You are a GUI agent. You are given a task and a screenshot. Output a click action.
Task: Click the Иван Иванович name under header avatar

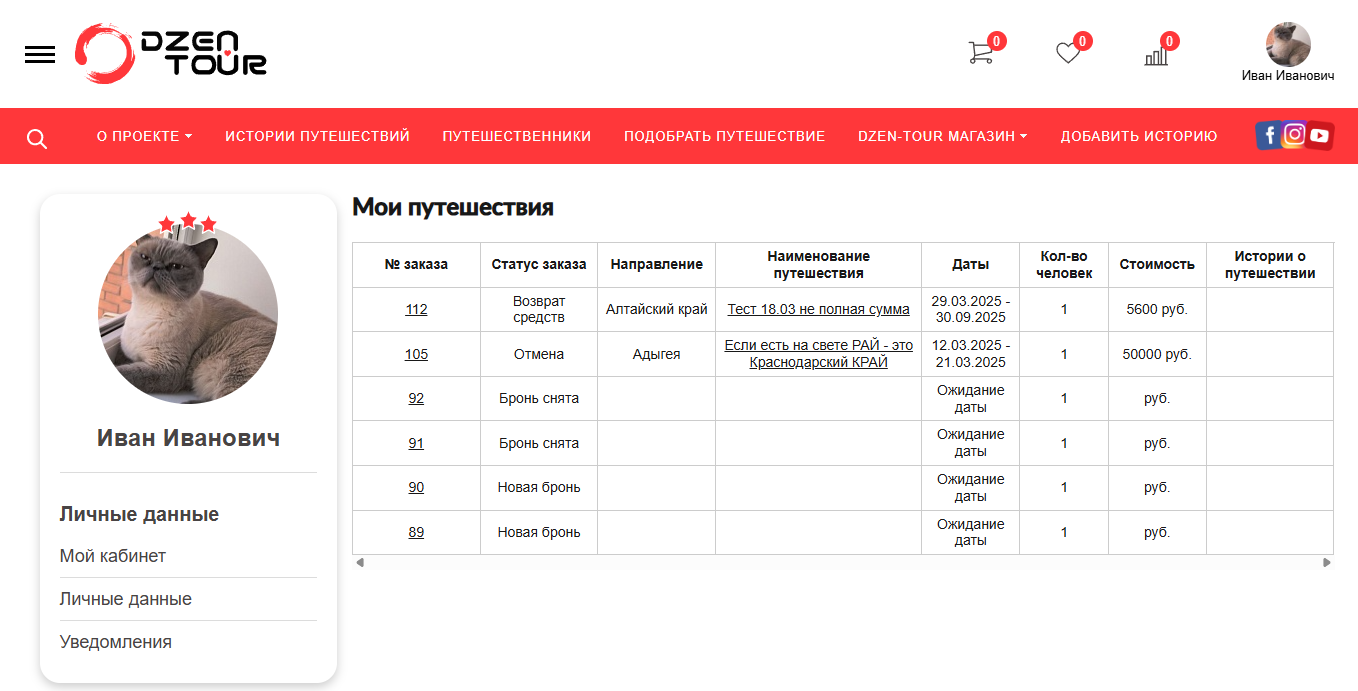(1288, 76)
